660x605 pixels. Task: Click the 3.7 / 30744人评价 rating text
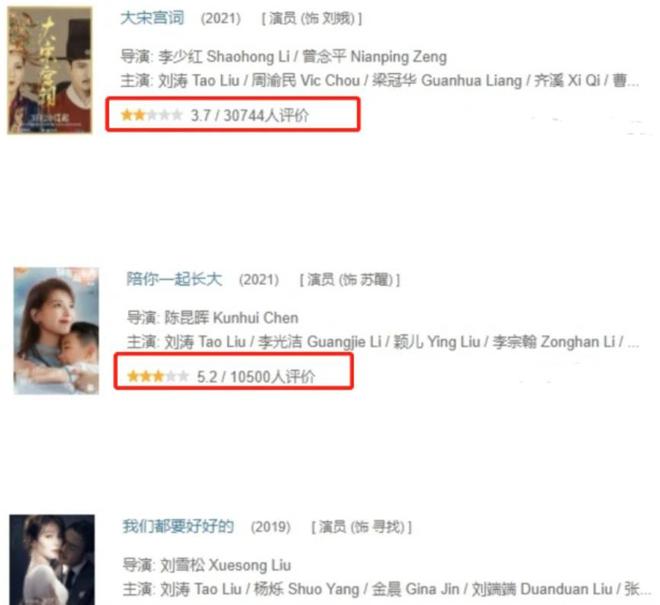pos(250,115)
